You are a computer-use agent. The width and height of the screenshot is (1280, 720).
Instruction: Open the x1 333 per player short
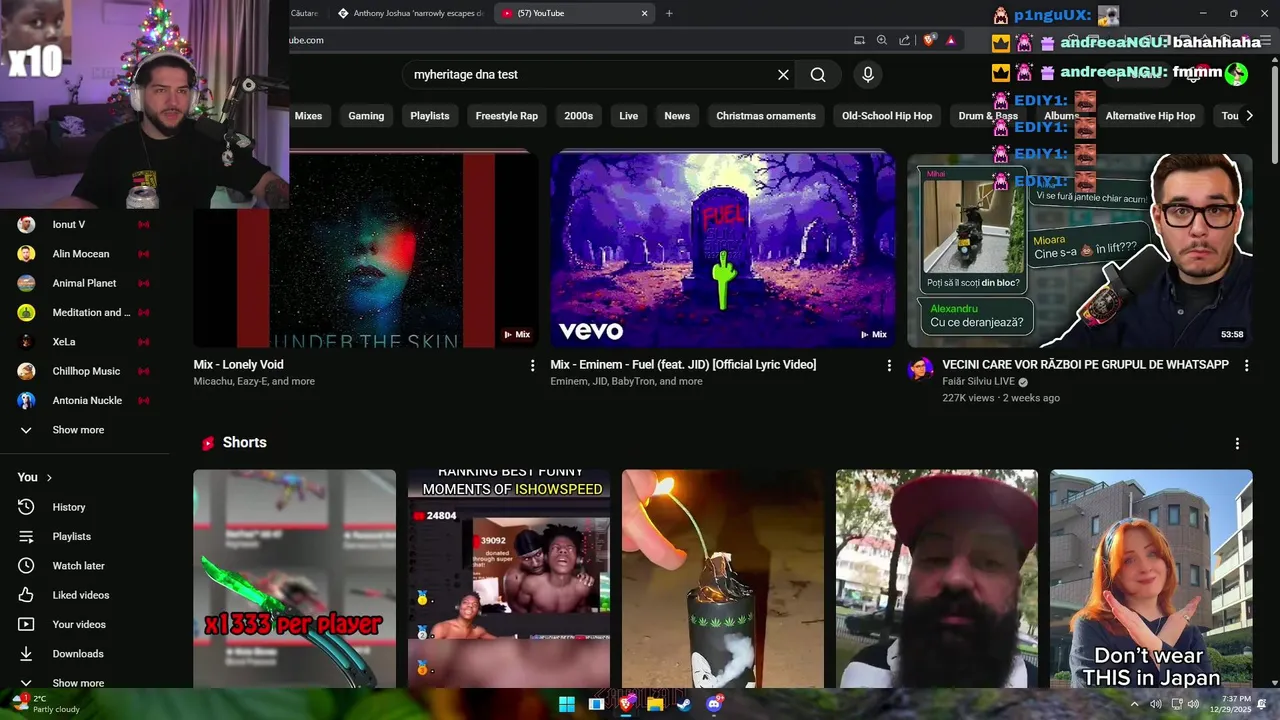pyautogui.click(x=294, y=578)
